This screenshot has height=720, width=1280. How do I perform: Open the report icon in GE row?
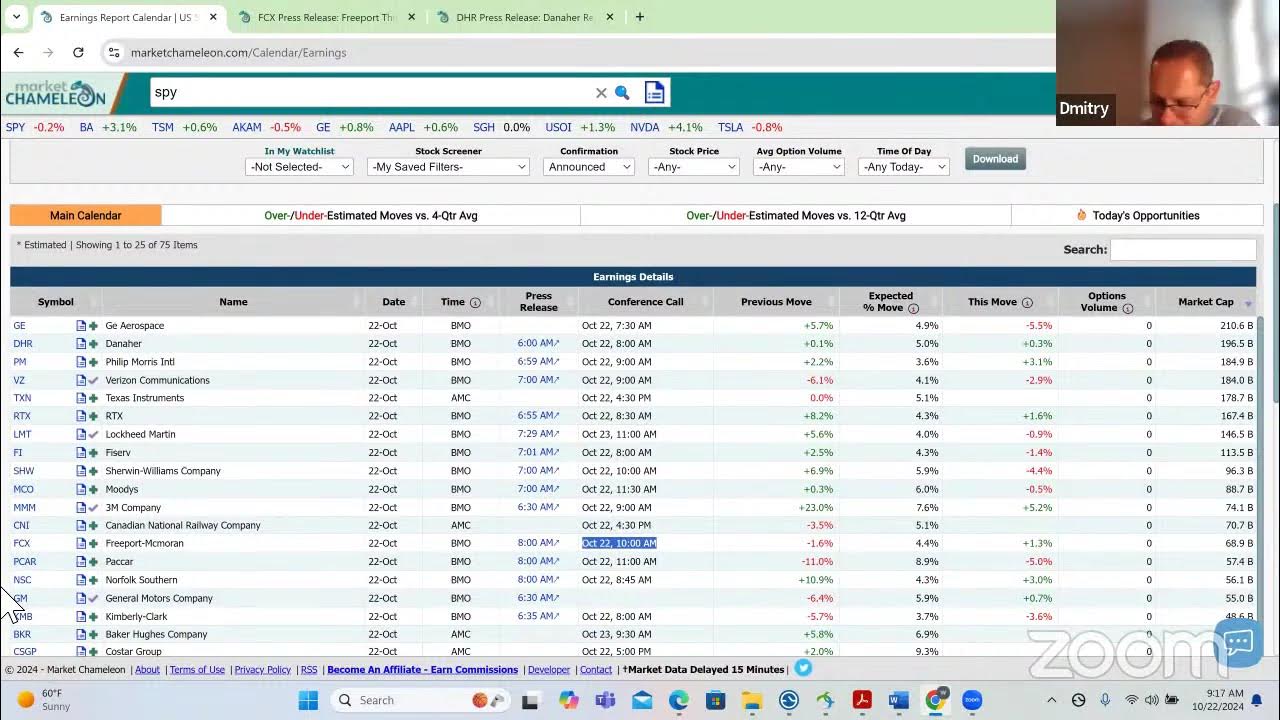pyautogui.click(x=81, y=326)
